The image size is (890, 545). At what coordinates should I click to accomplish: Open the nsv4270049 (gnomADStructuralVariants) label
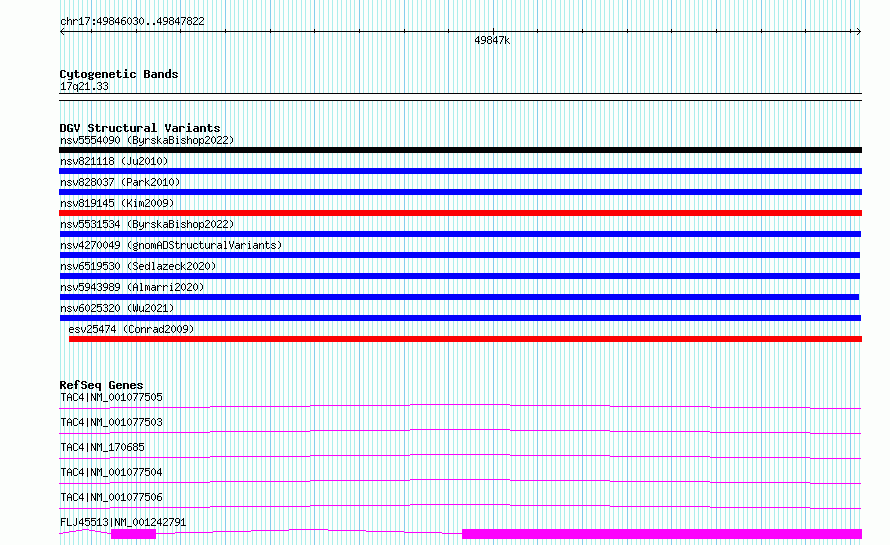pyautogui.click(x=171, y=245)
